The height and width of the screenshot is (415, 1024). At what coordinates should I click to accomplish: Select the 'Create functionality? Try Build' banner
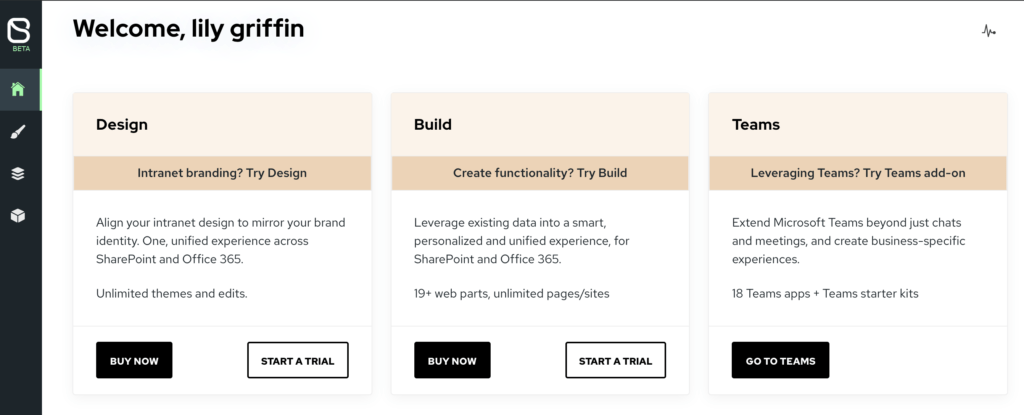(540, 173)
